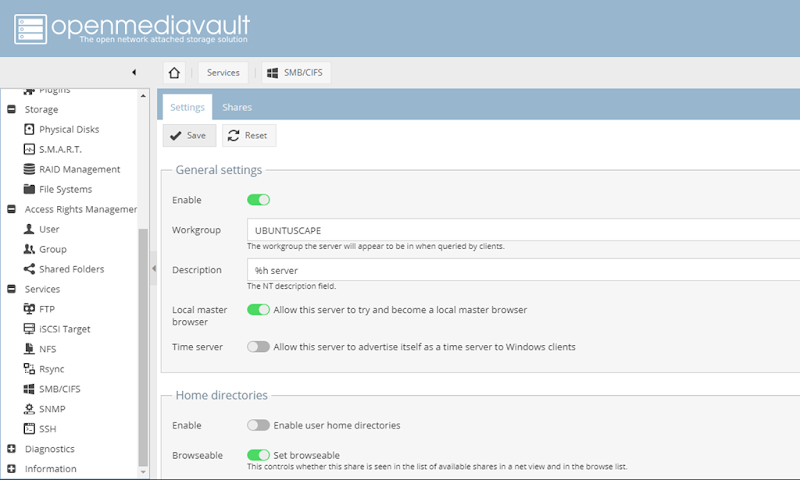Click the FTP service icon
The image size is (800, 480).
29,309
